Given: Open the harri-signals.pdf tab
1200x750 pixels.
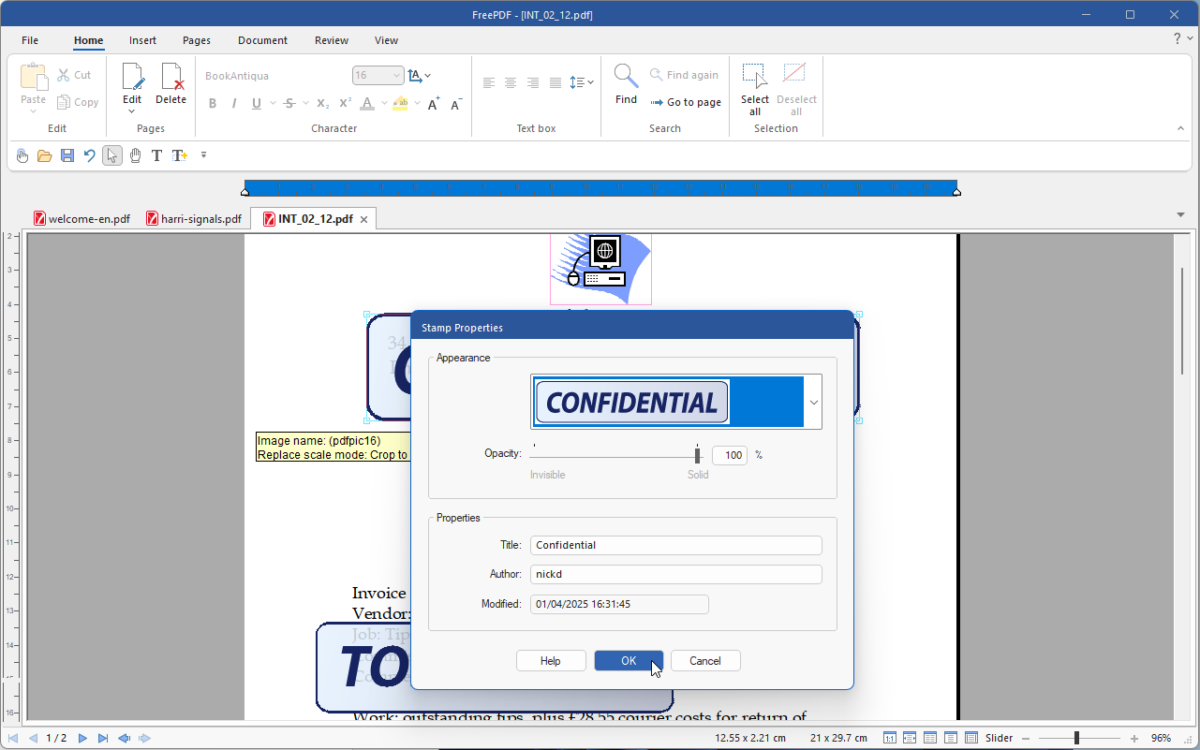Looking at the screenshot, I should pyautogui.click(x=194, y=218).
